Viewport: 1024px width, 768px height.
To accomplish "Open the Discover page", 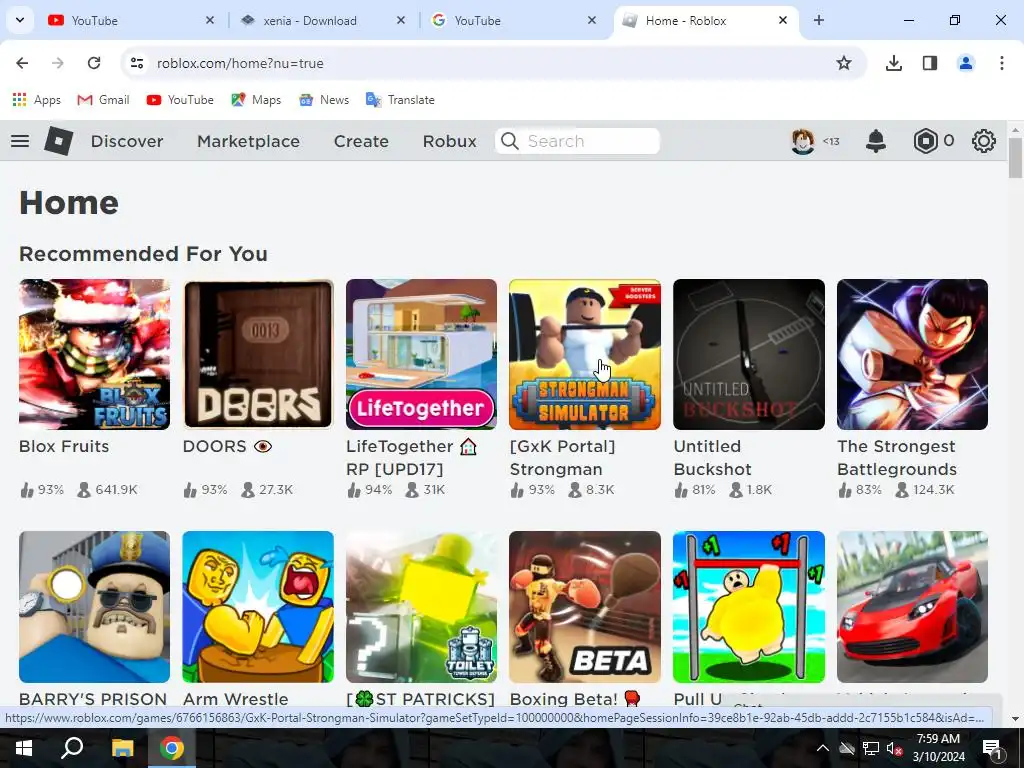I will tap(127, 141).
